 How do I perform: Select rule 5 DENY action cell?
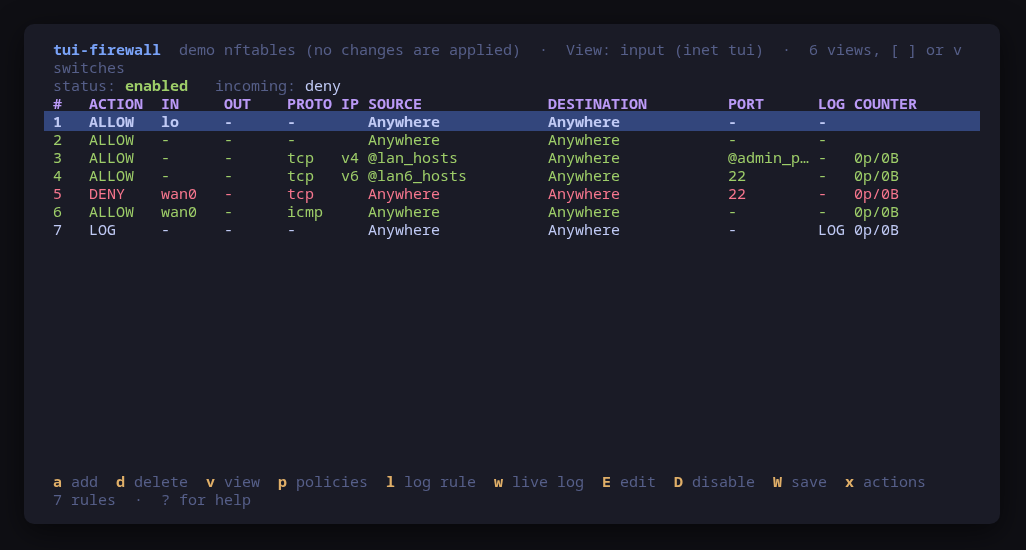(107, 194)
